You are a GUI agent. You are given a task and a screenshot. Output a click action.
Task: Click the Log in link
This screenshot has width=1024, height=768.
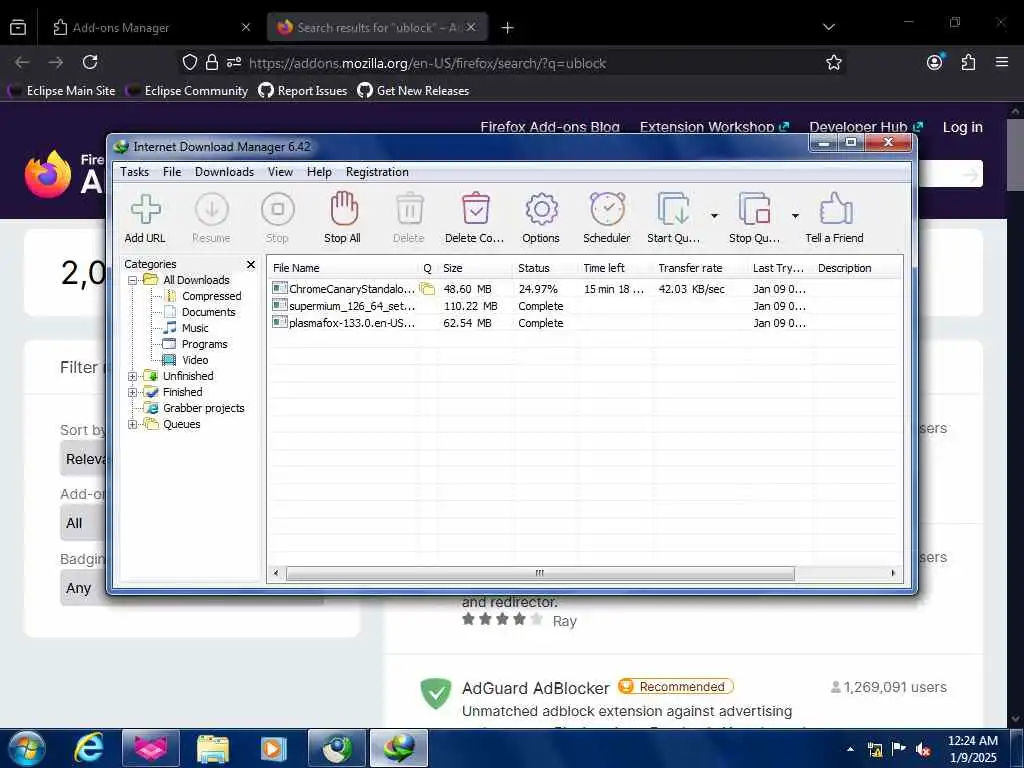(x=963, y=127)
